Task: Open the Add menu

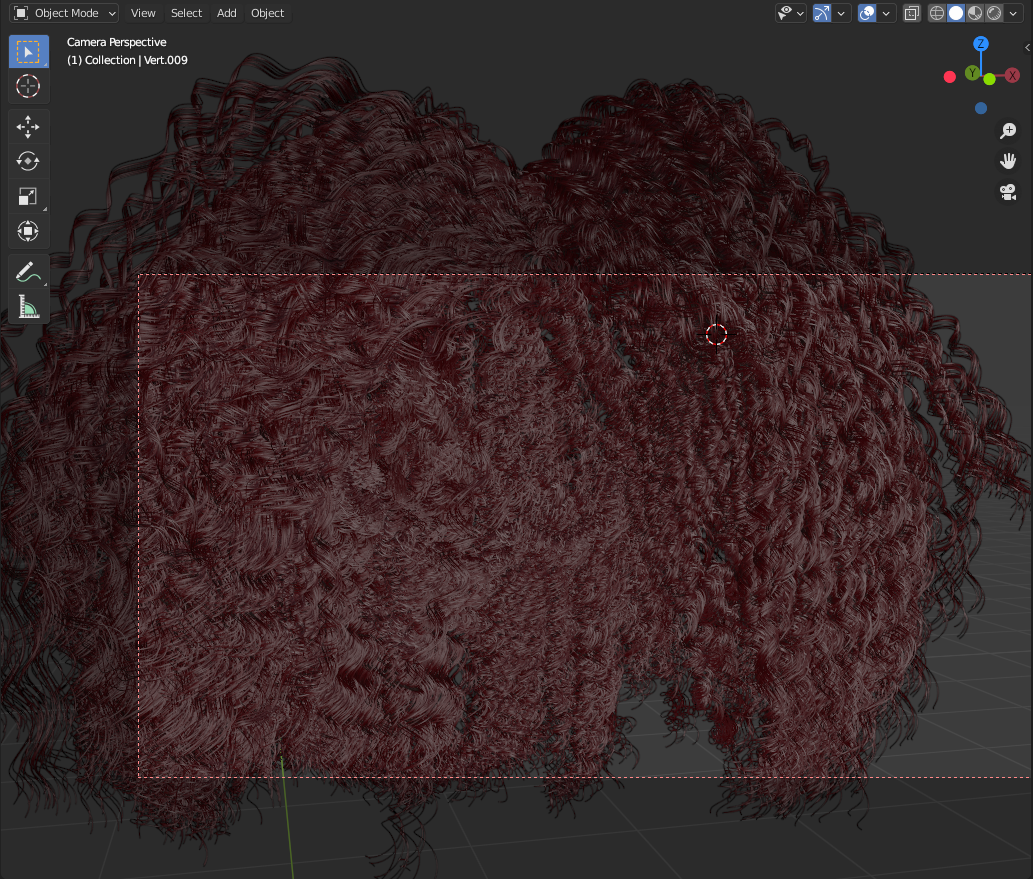Action: point(226,13)
